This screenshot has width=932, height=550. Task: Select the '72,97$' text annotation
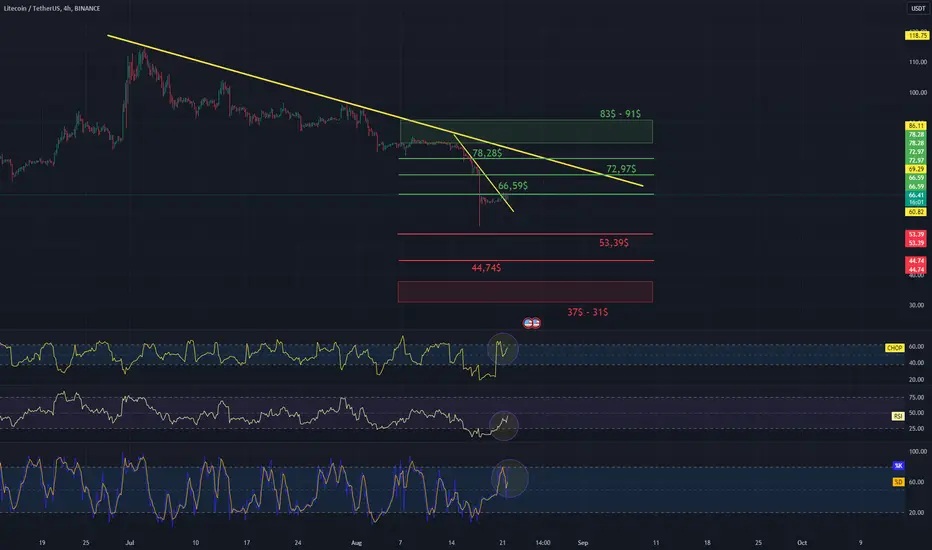[621, 169]
